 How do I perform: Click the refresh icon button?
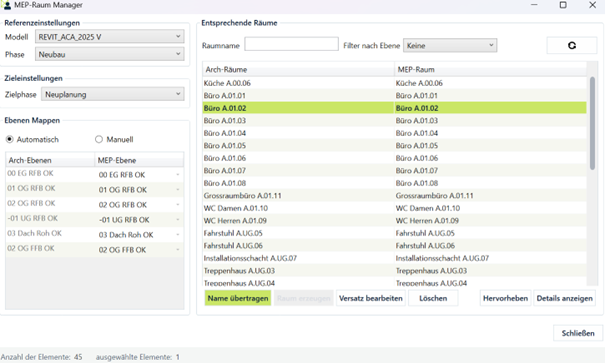[572, 46]
